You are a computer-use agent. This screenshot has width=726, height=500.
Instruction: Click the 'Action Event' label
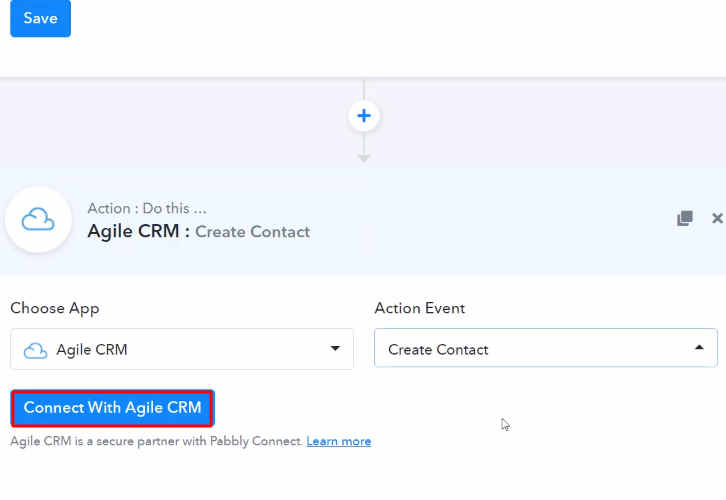tap(419, 308)
